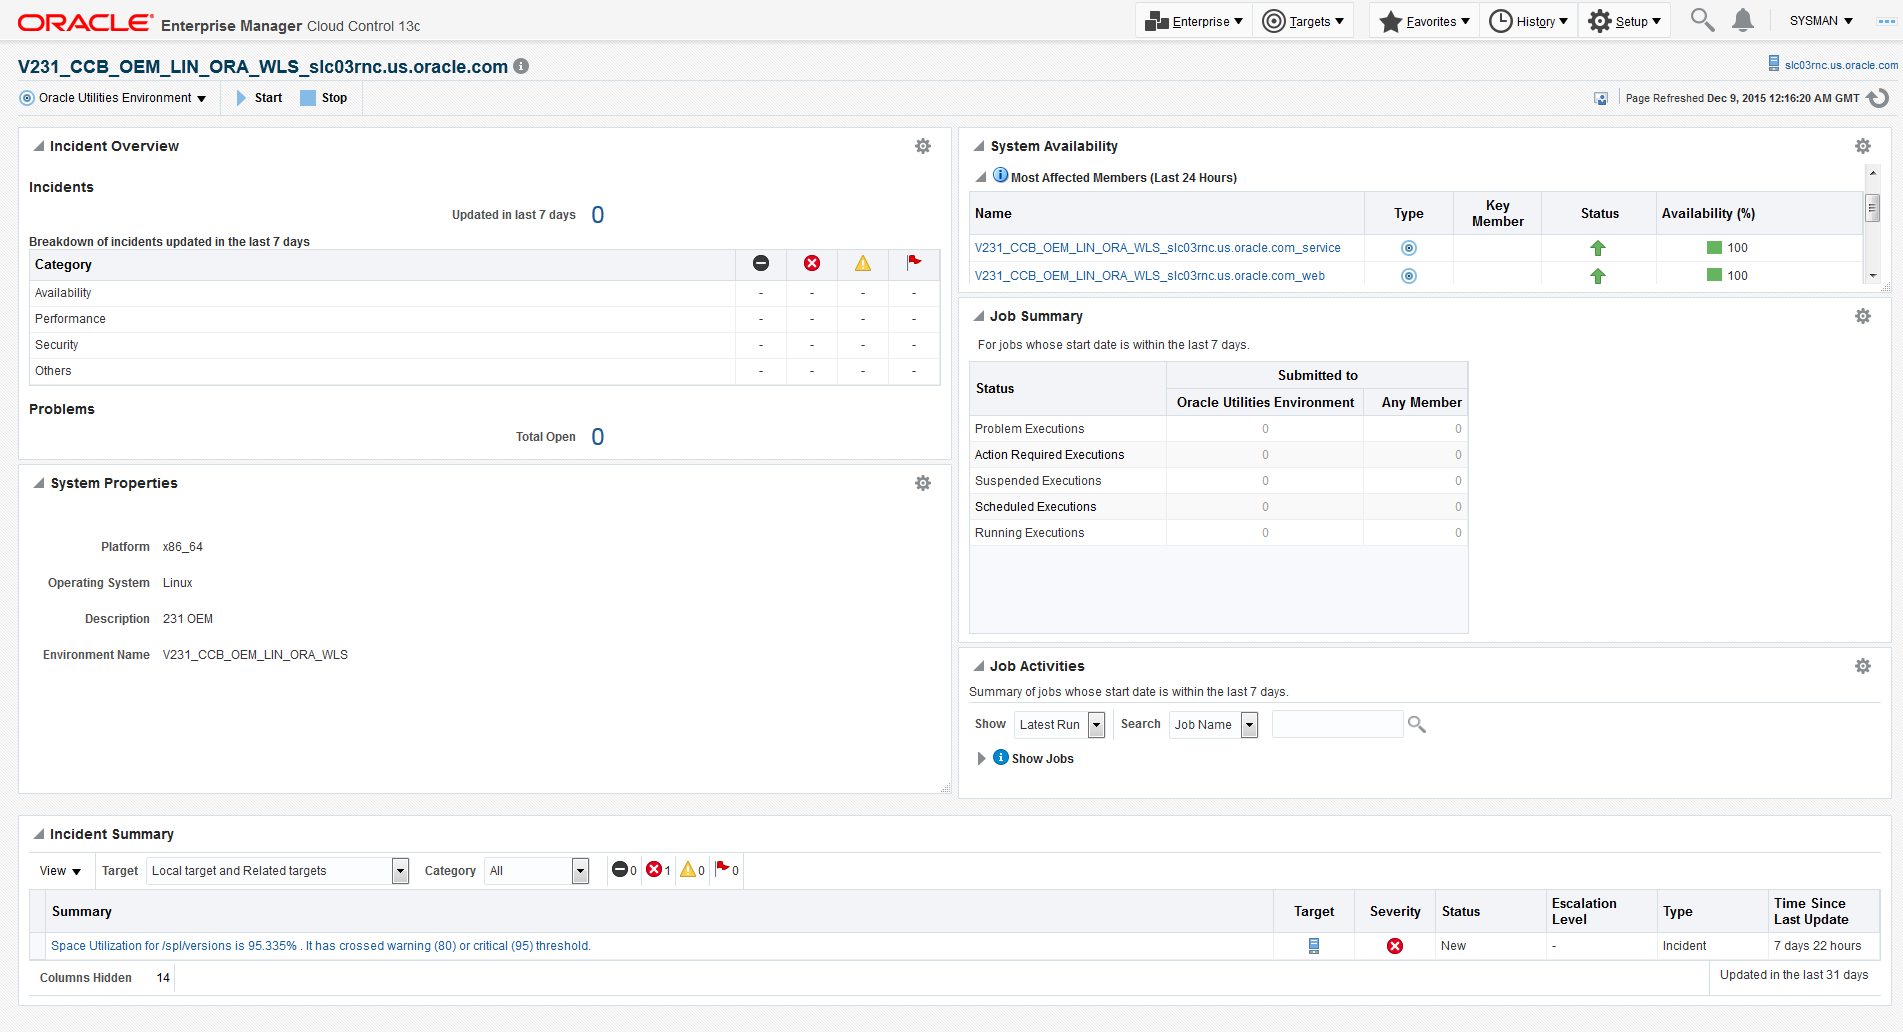1903x1032 pixels.
Task: Click Problems Total Open count 0
Action: pyautogui.click(x=598, y=437)
